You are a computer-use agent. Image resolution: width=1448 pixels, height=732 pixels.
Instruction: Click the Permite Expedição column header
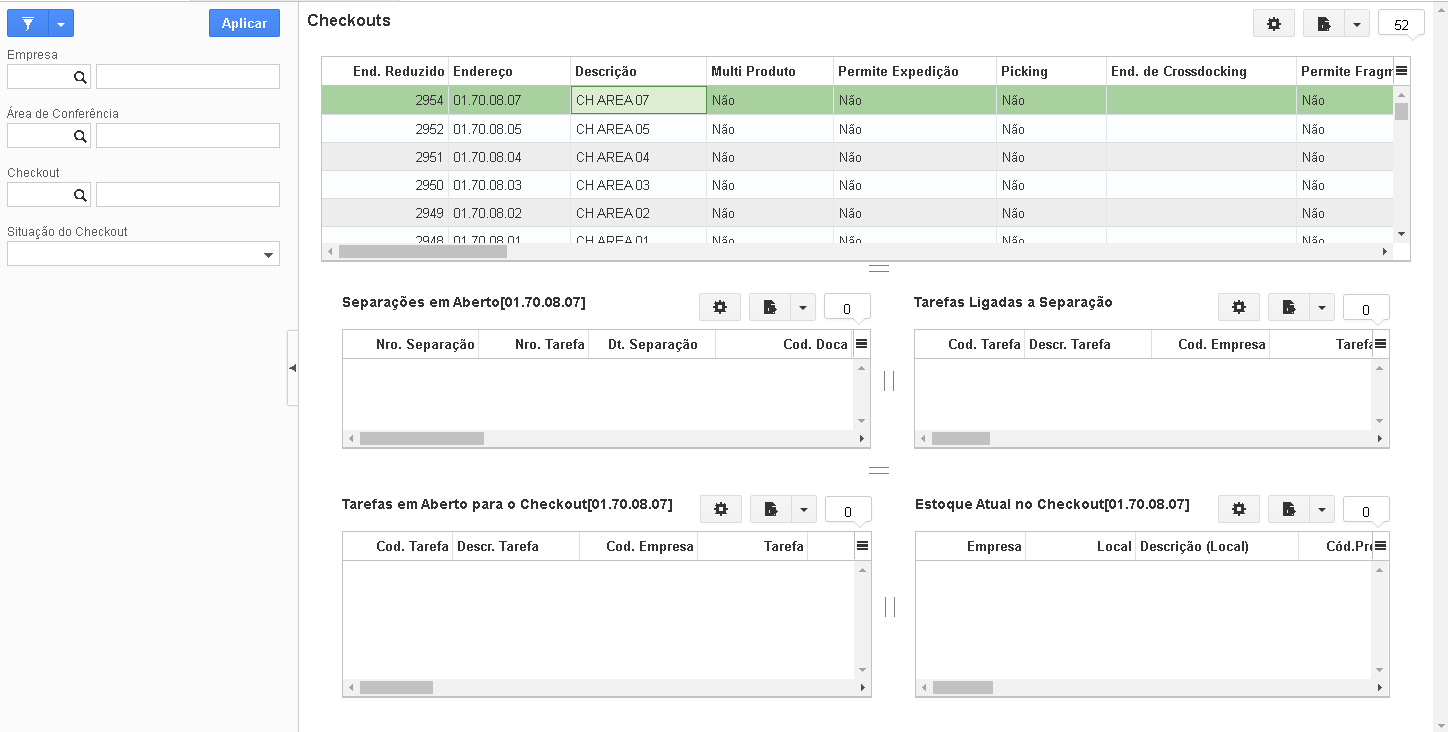915,71
